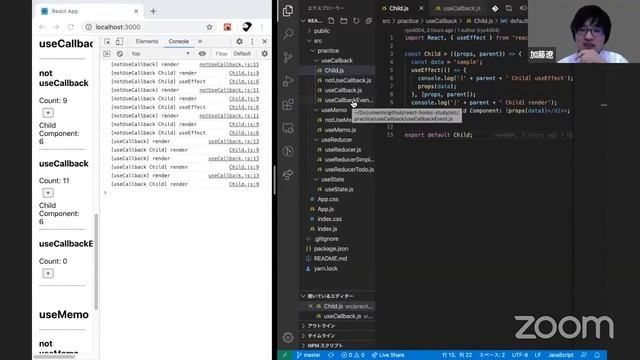Toggle the console sidebar icon
This screenshot has width=640, height=360.
[x=107, y=54]
